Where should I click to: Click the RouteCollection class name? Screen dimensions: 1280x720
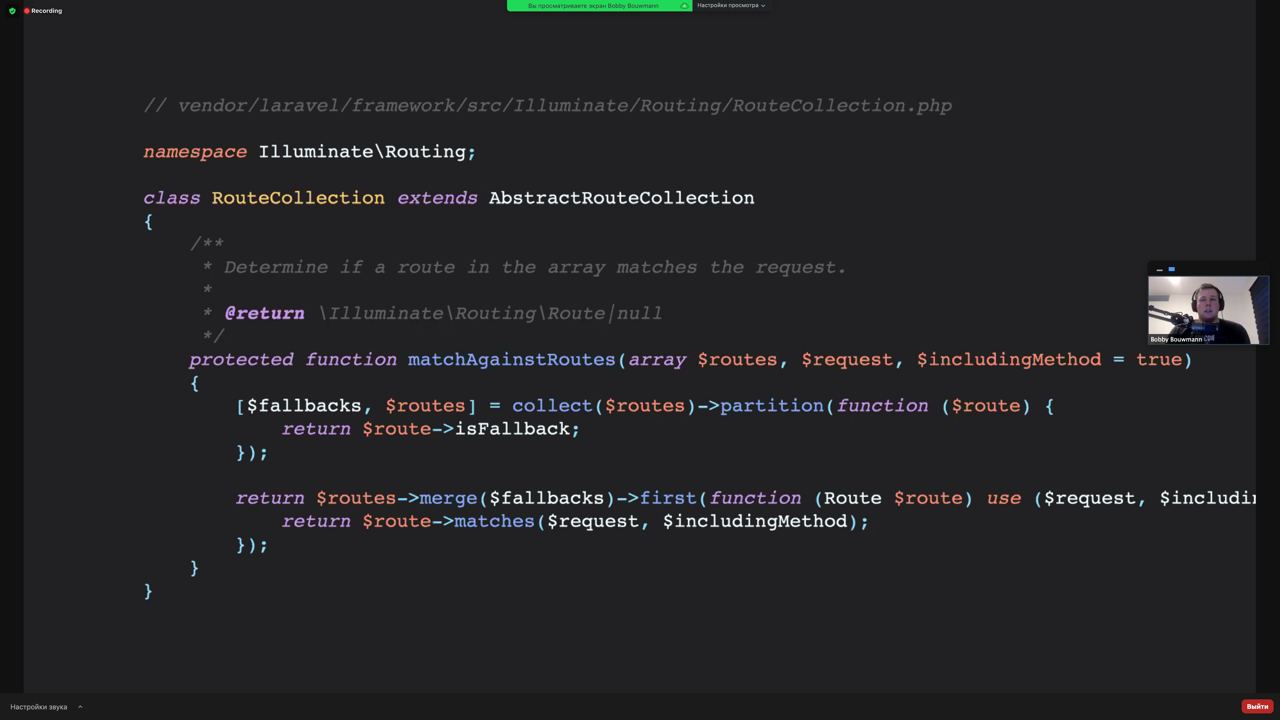pyautogui.click(x=298, y=197)
